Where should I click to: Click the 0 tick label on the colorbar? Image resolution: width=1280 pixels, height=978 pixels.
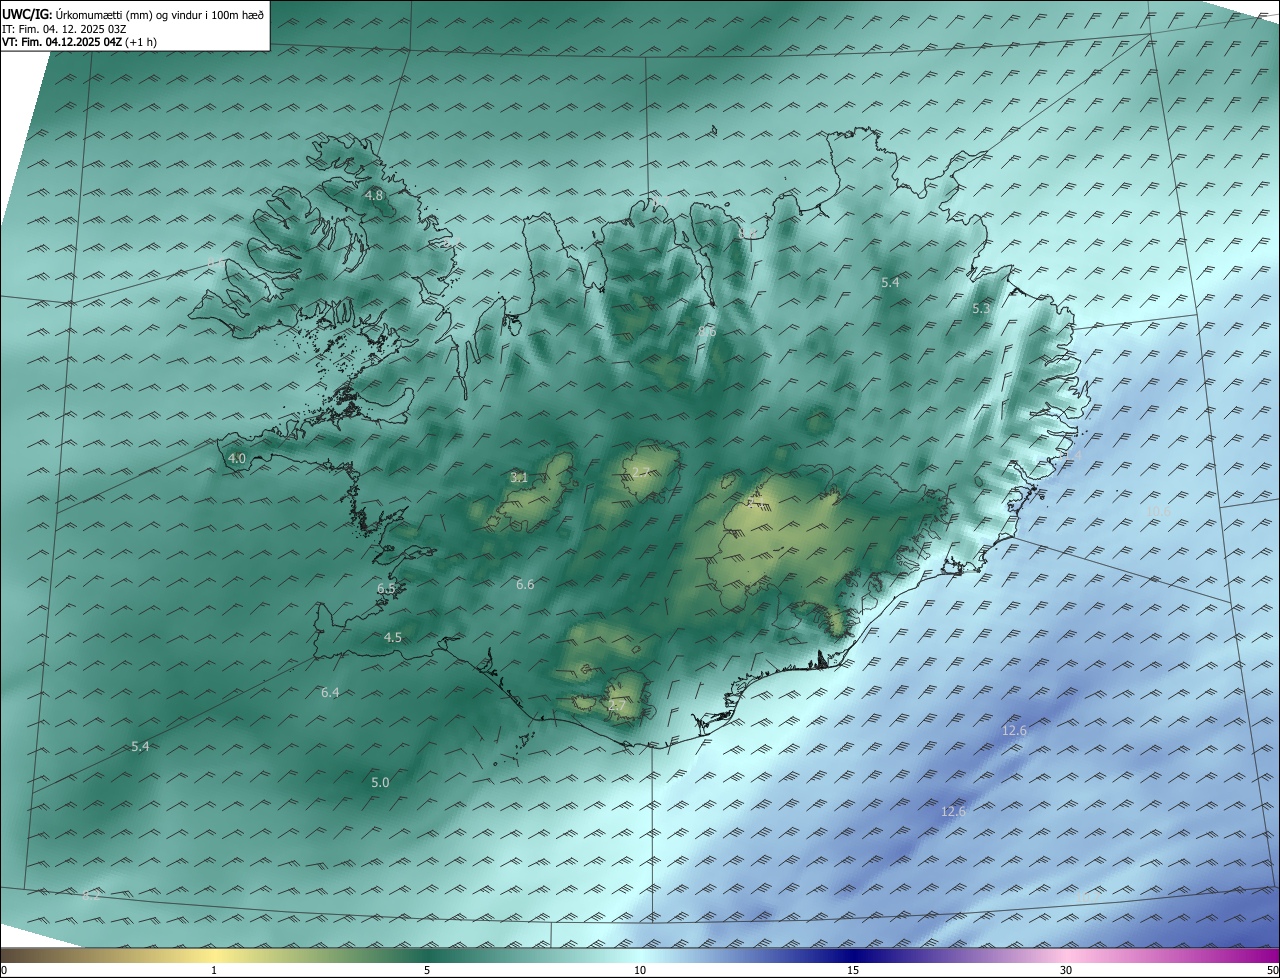tap(4, 970)
